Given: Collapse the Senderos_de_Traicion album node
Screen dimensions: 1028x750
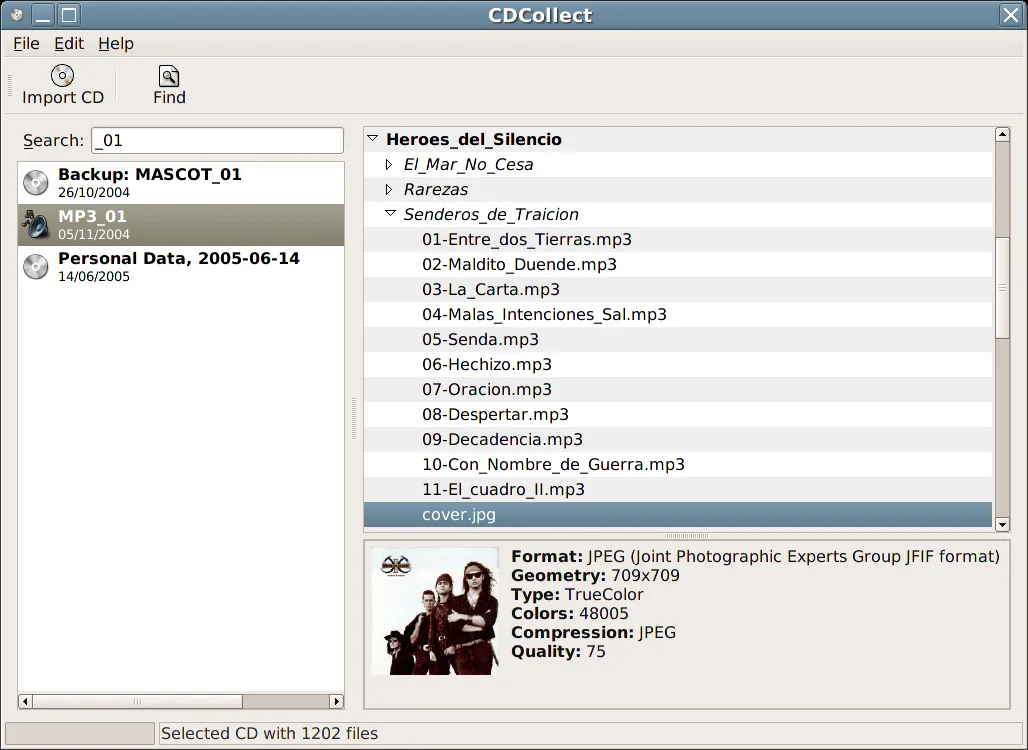Looking at the screenshot, I should 389,213.
